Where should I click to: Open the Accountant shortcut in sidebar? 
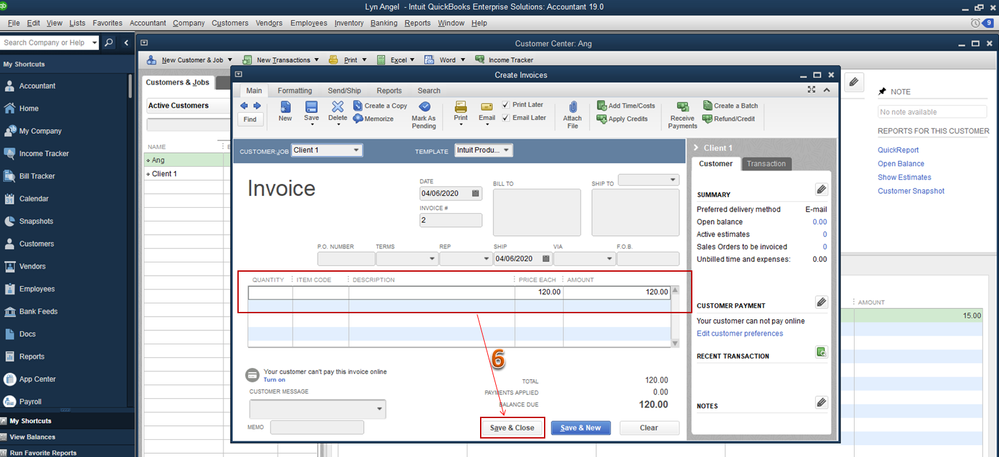37,86
